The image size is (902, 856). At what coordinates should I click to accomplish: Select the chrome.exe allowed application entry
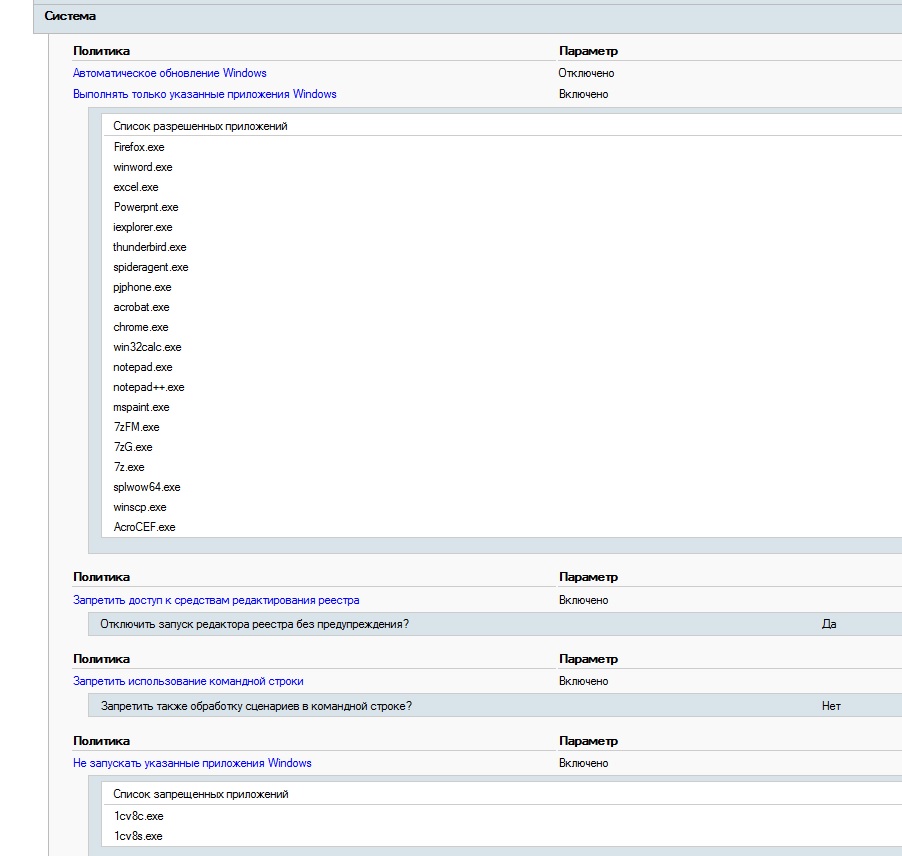141,327
